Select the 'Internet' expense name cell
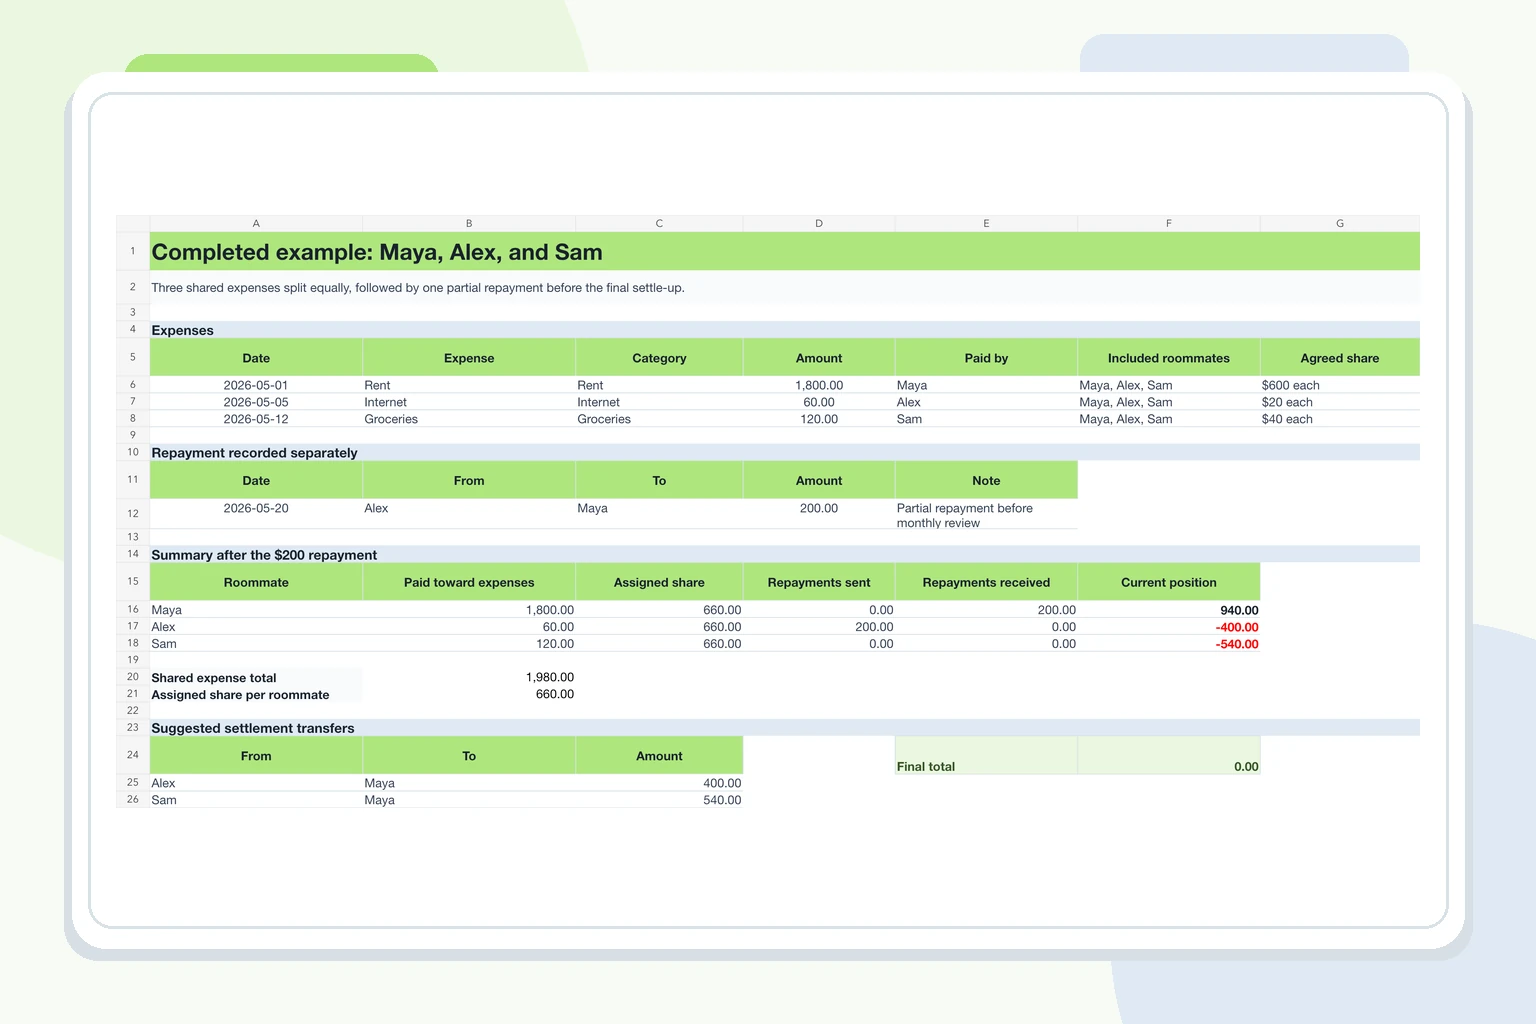This screenshot has width=1536, height=1024. [469, 402]
